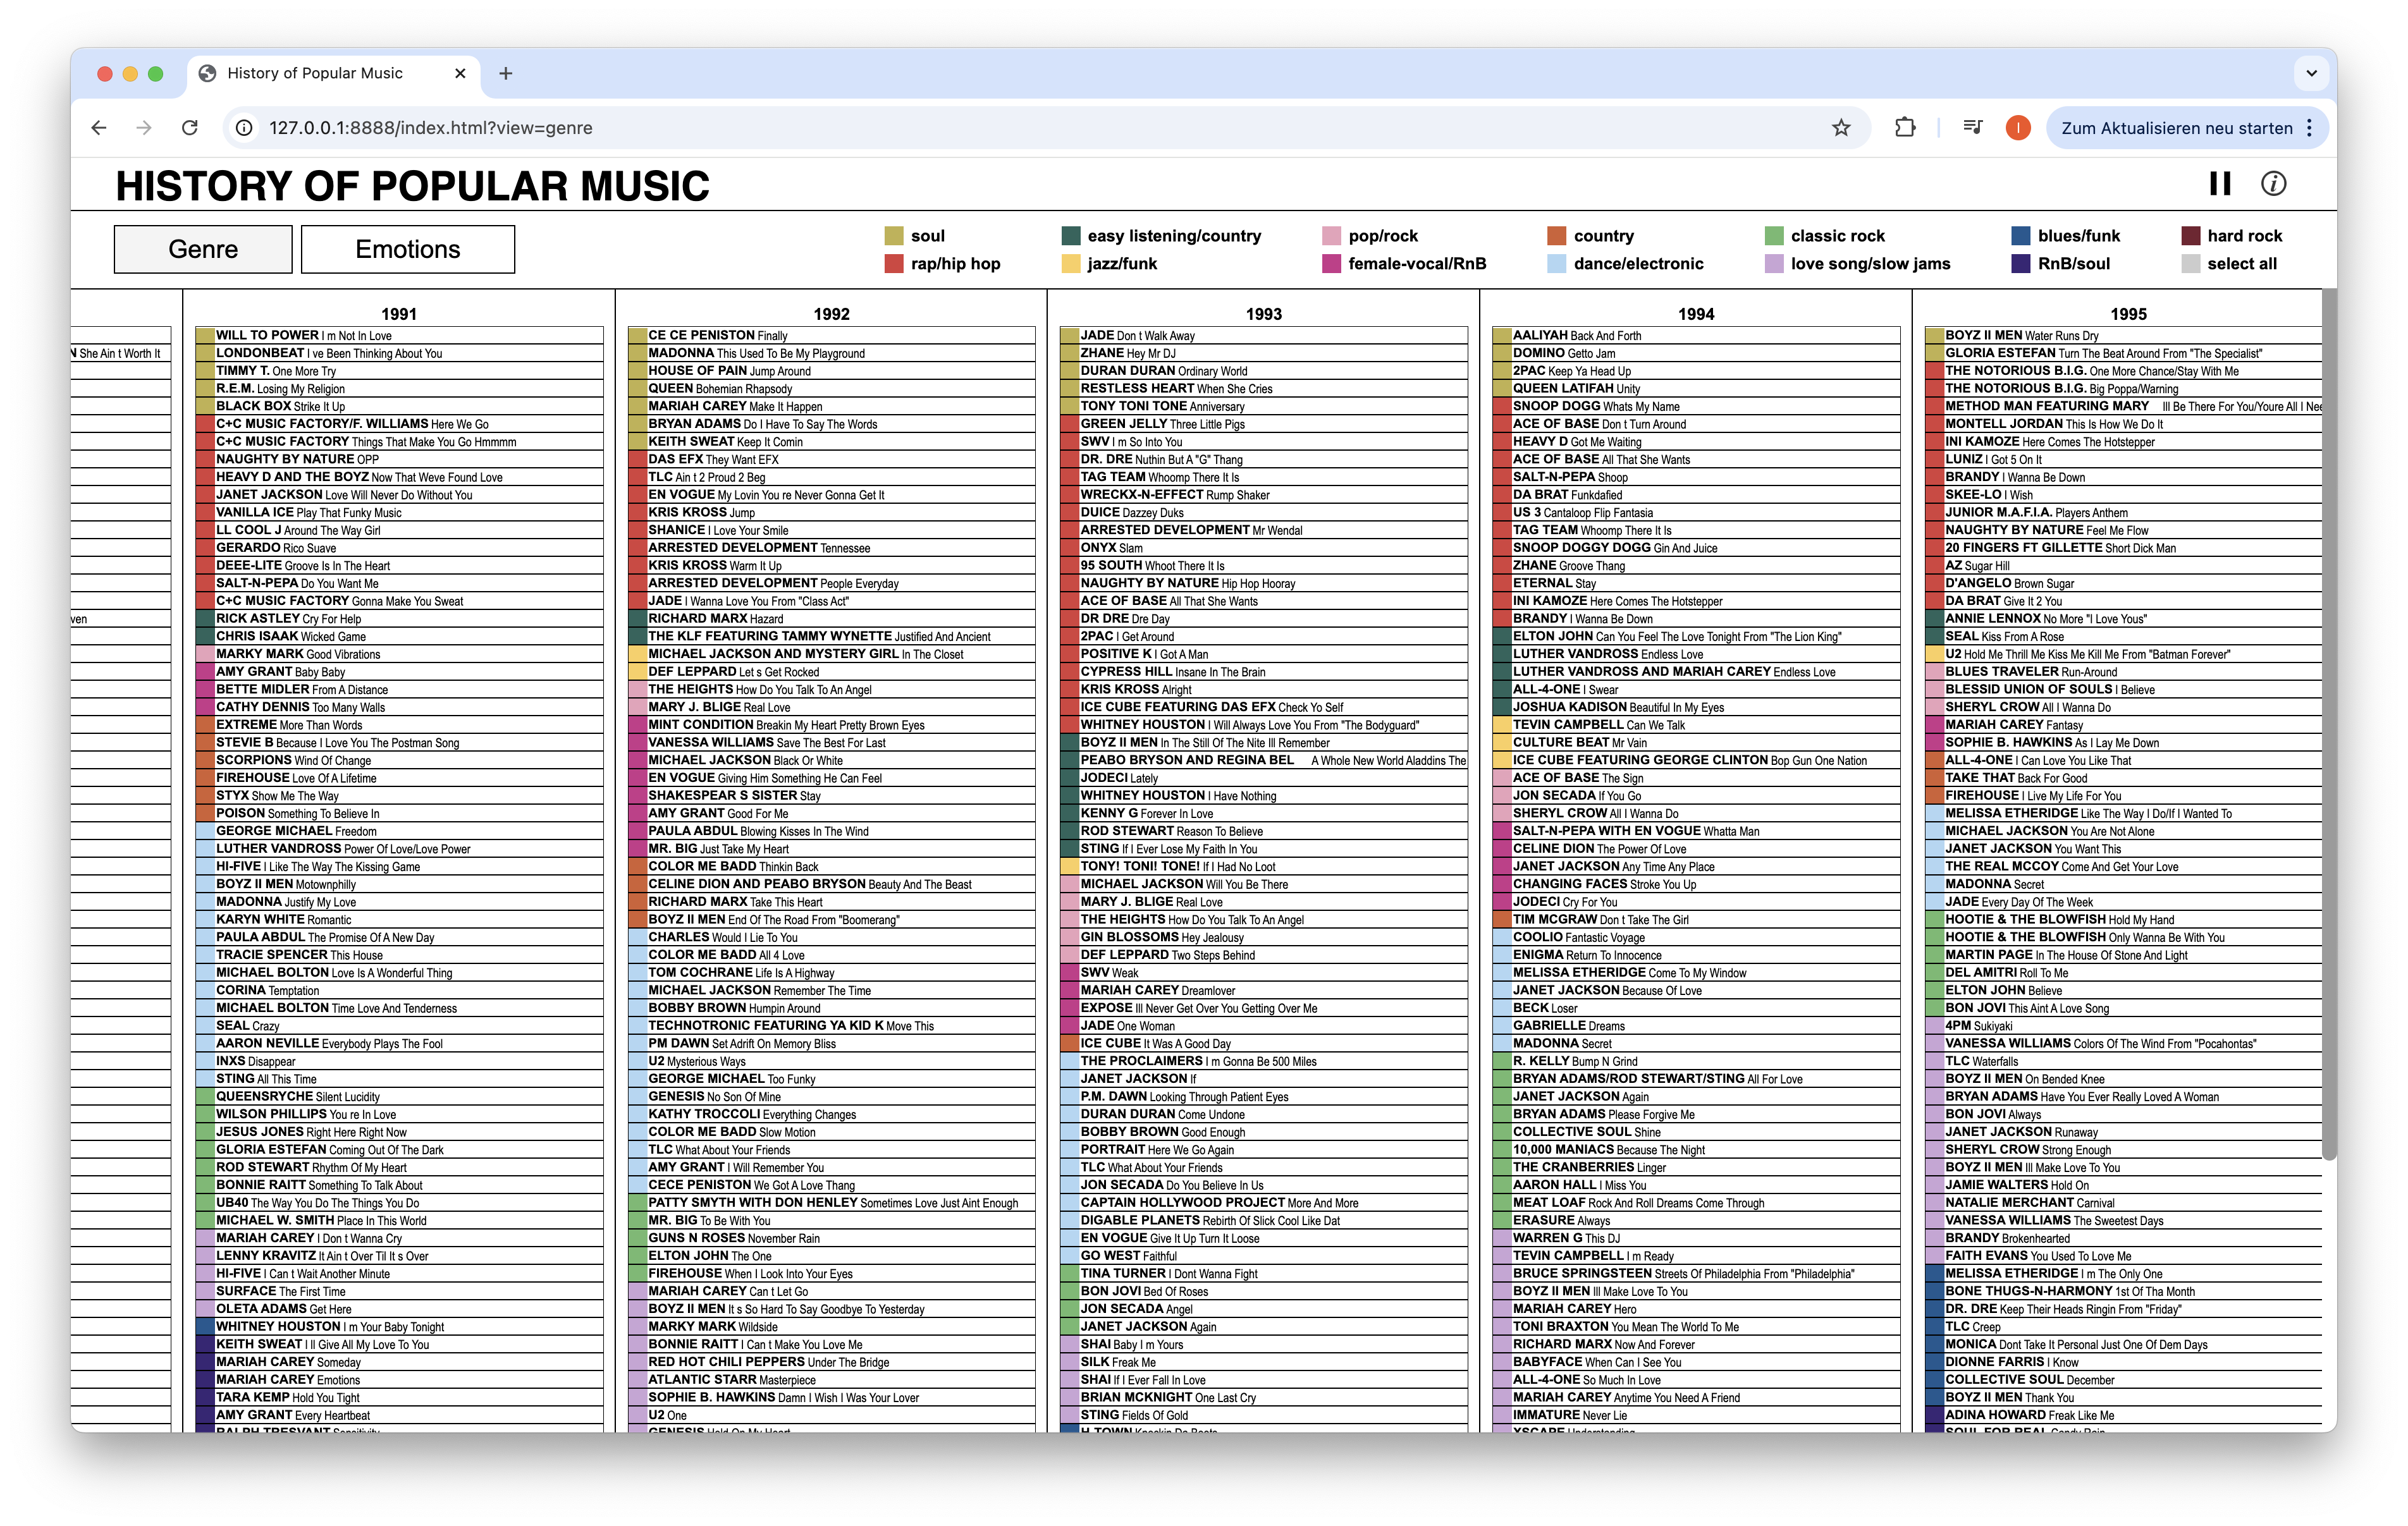Filter by the rap/hip hop swatch
Viewport: 2408px width, 1526px height.
coord(894,264)
